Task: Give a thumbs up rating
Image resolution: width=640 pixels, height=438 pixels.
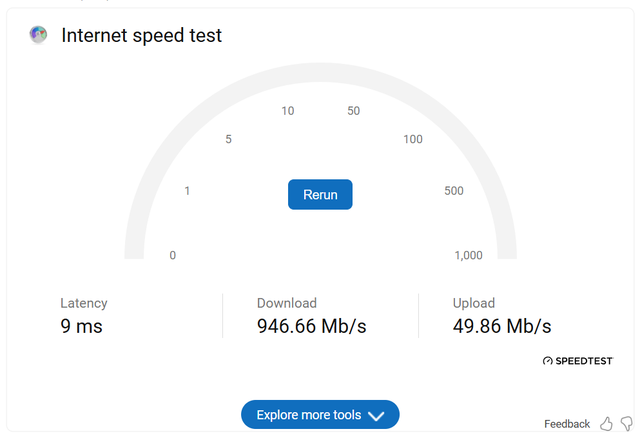Action: 607,424
